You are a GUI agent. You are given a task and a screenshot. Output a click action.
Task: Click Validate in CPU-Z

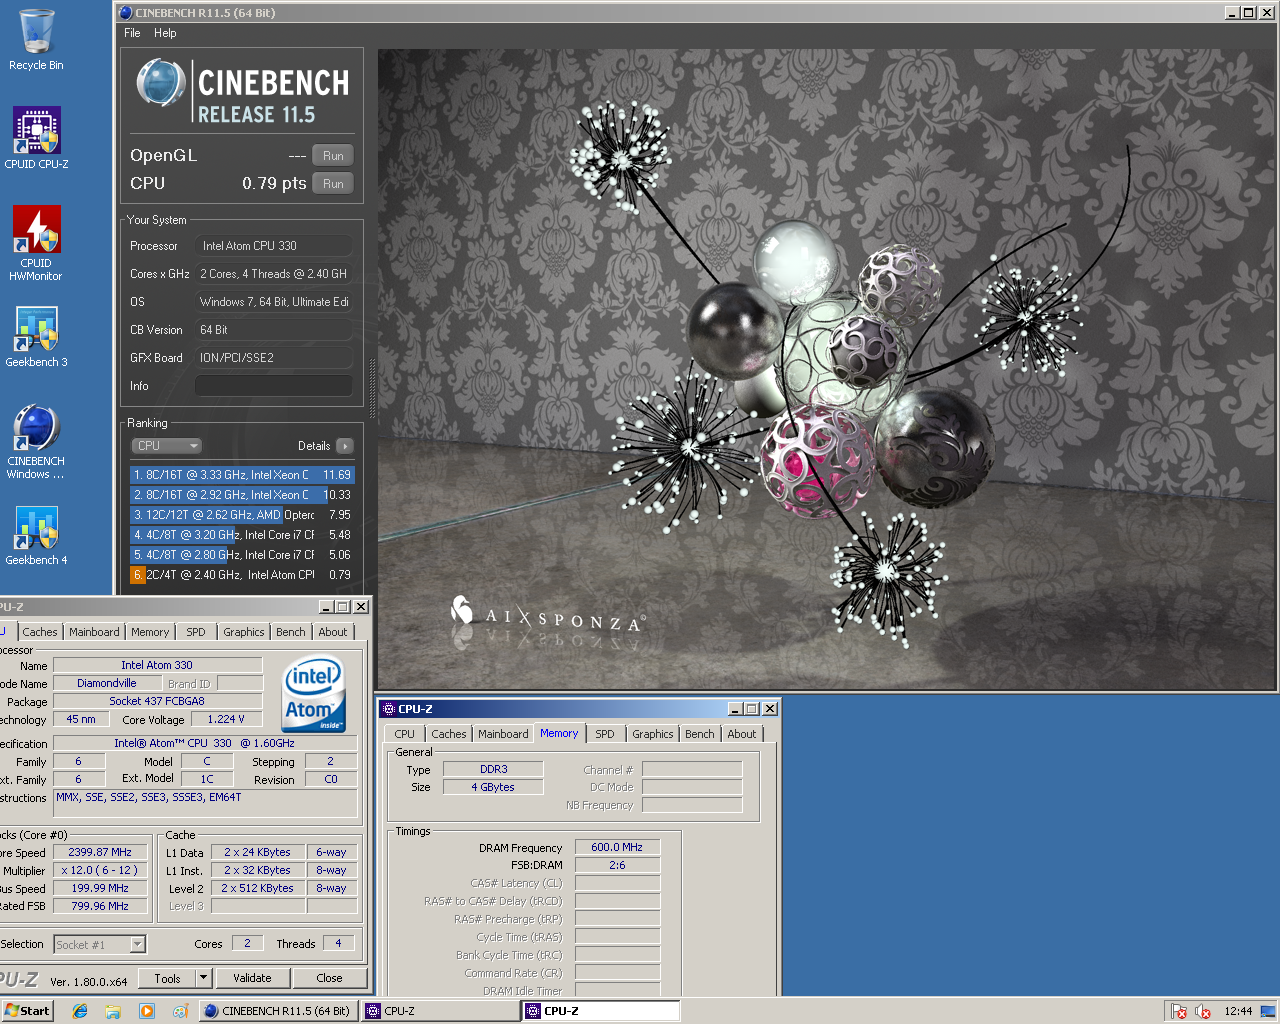click(252, 978)
